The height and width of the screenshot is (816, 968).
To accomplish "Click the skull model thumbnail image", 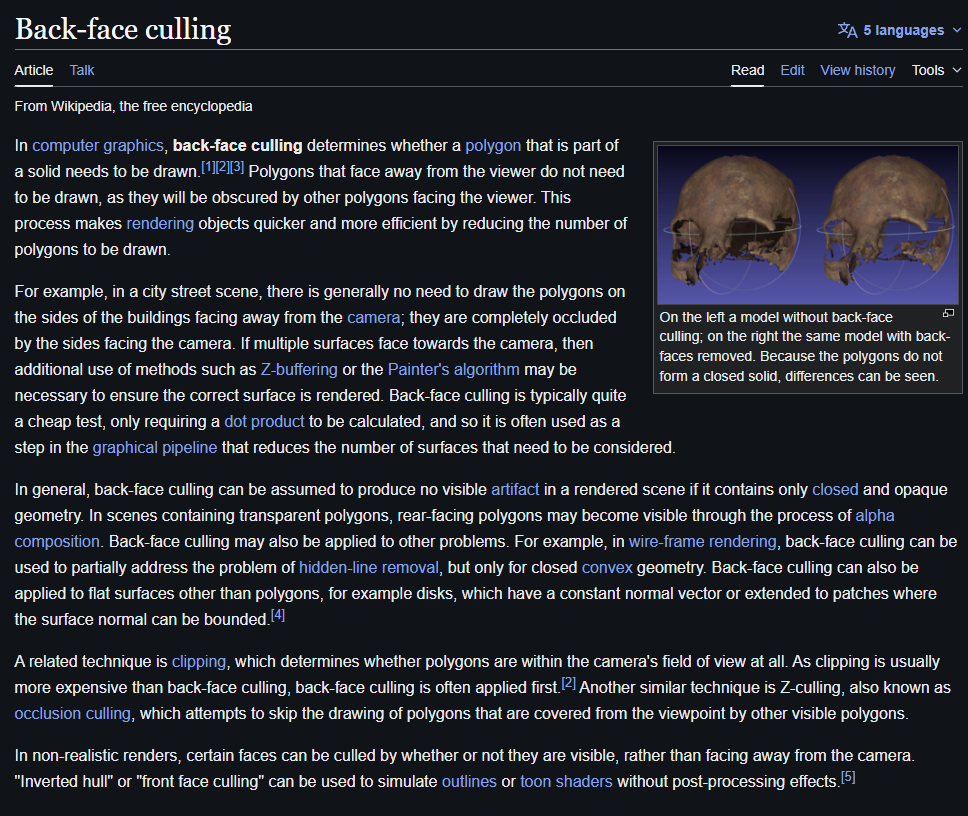I will click(x=807, y=222).
